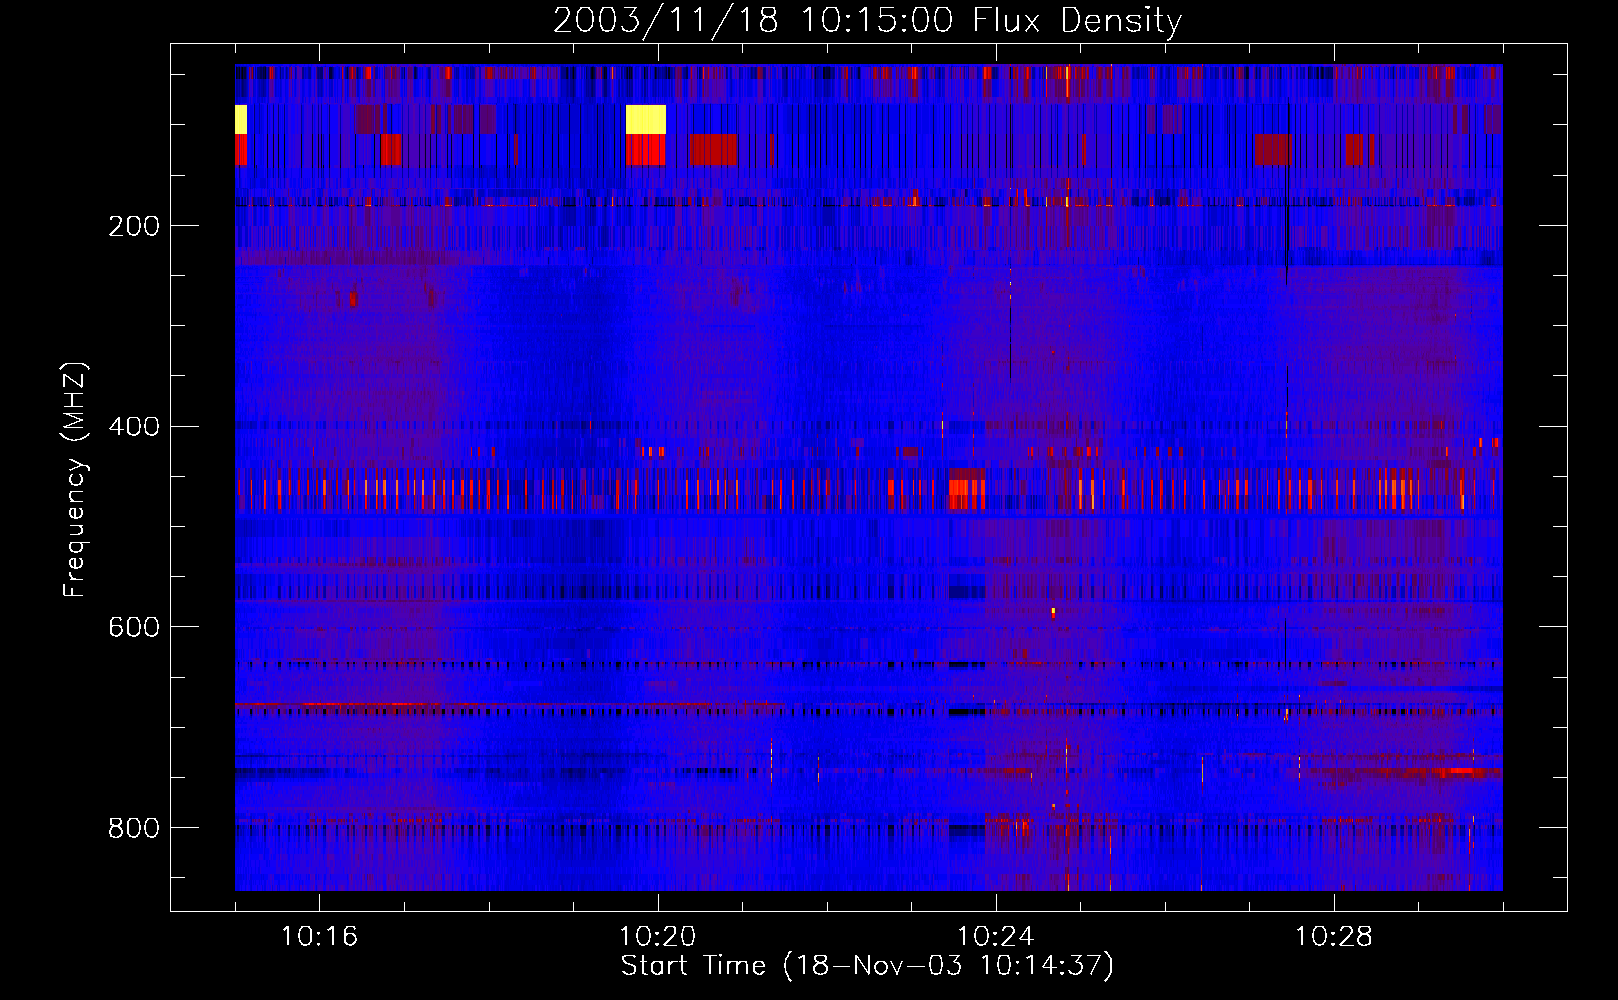Click the yellow burst block near 10:20
1618x1000 pixels.
coord(646,119)
